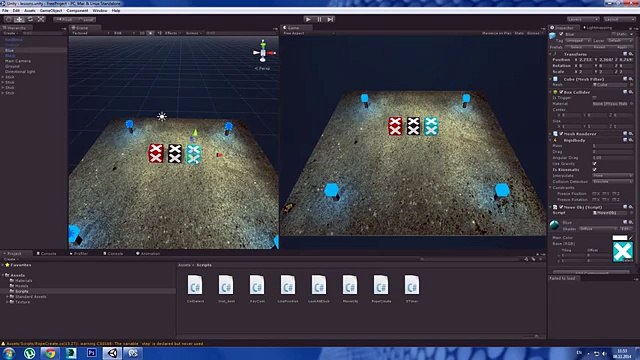Open the Interpolate dropdown

click(612, 176)
